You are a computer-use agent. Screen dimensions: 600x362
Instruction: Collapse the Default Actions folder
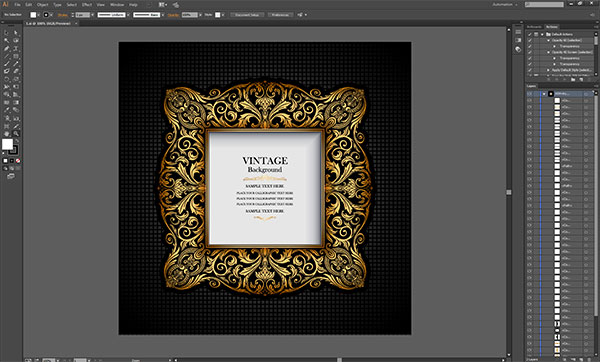tap(542, 34)
